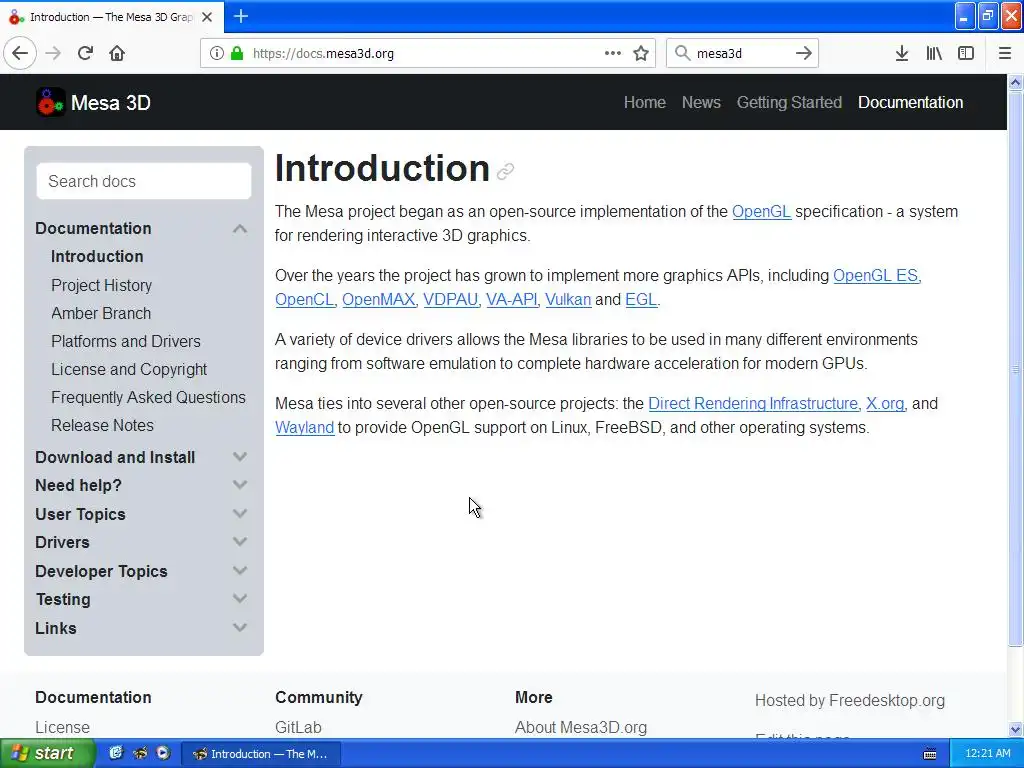
Task: Follow the EGL link
Action: pyautogui.click(x=641, y=300)
